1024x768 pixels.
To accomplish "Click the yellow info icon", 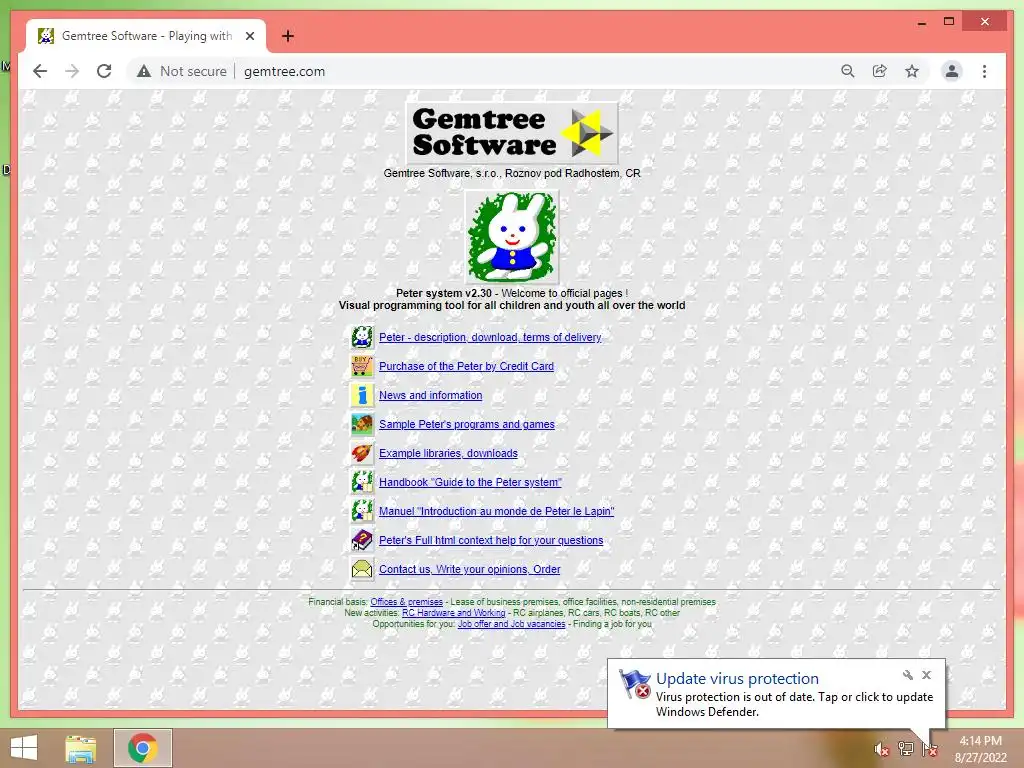I will pyautogui.click(x=362, y=395).
